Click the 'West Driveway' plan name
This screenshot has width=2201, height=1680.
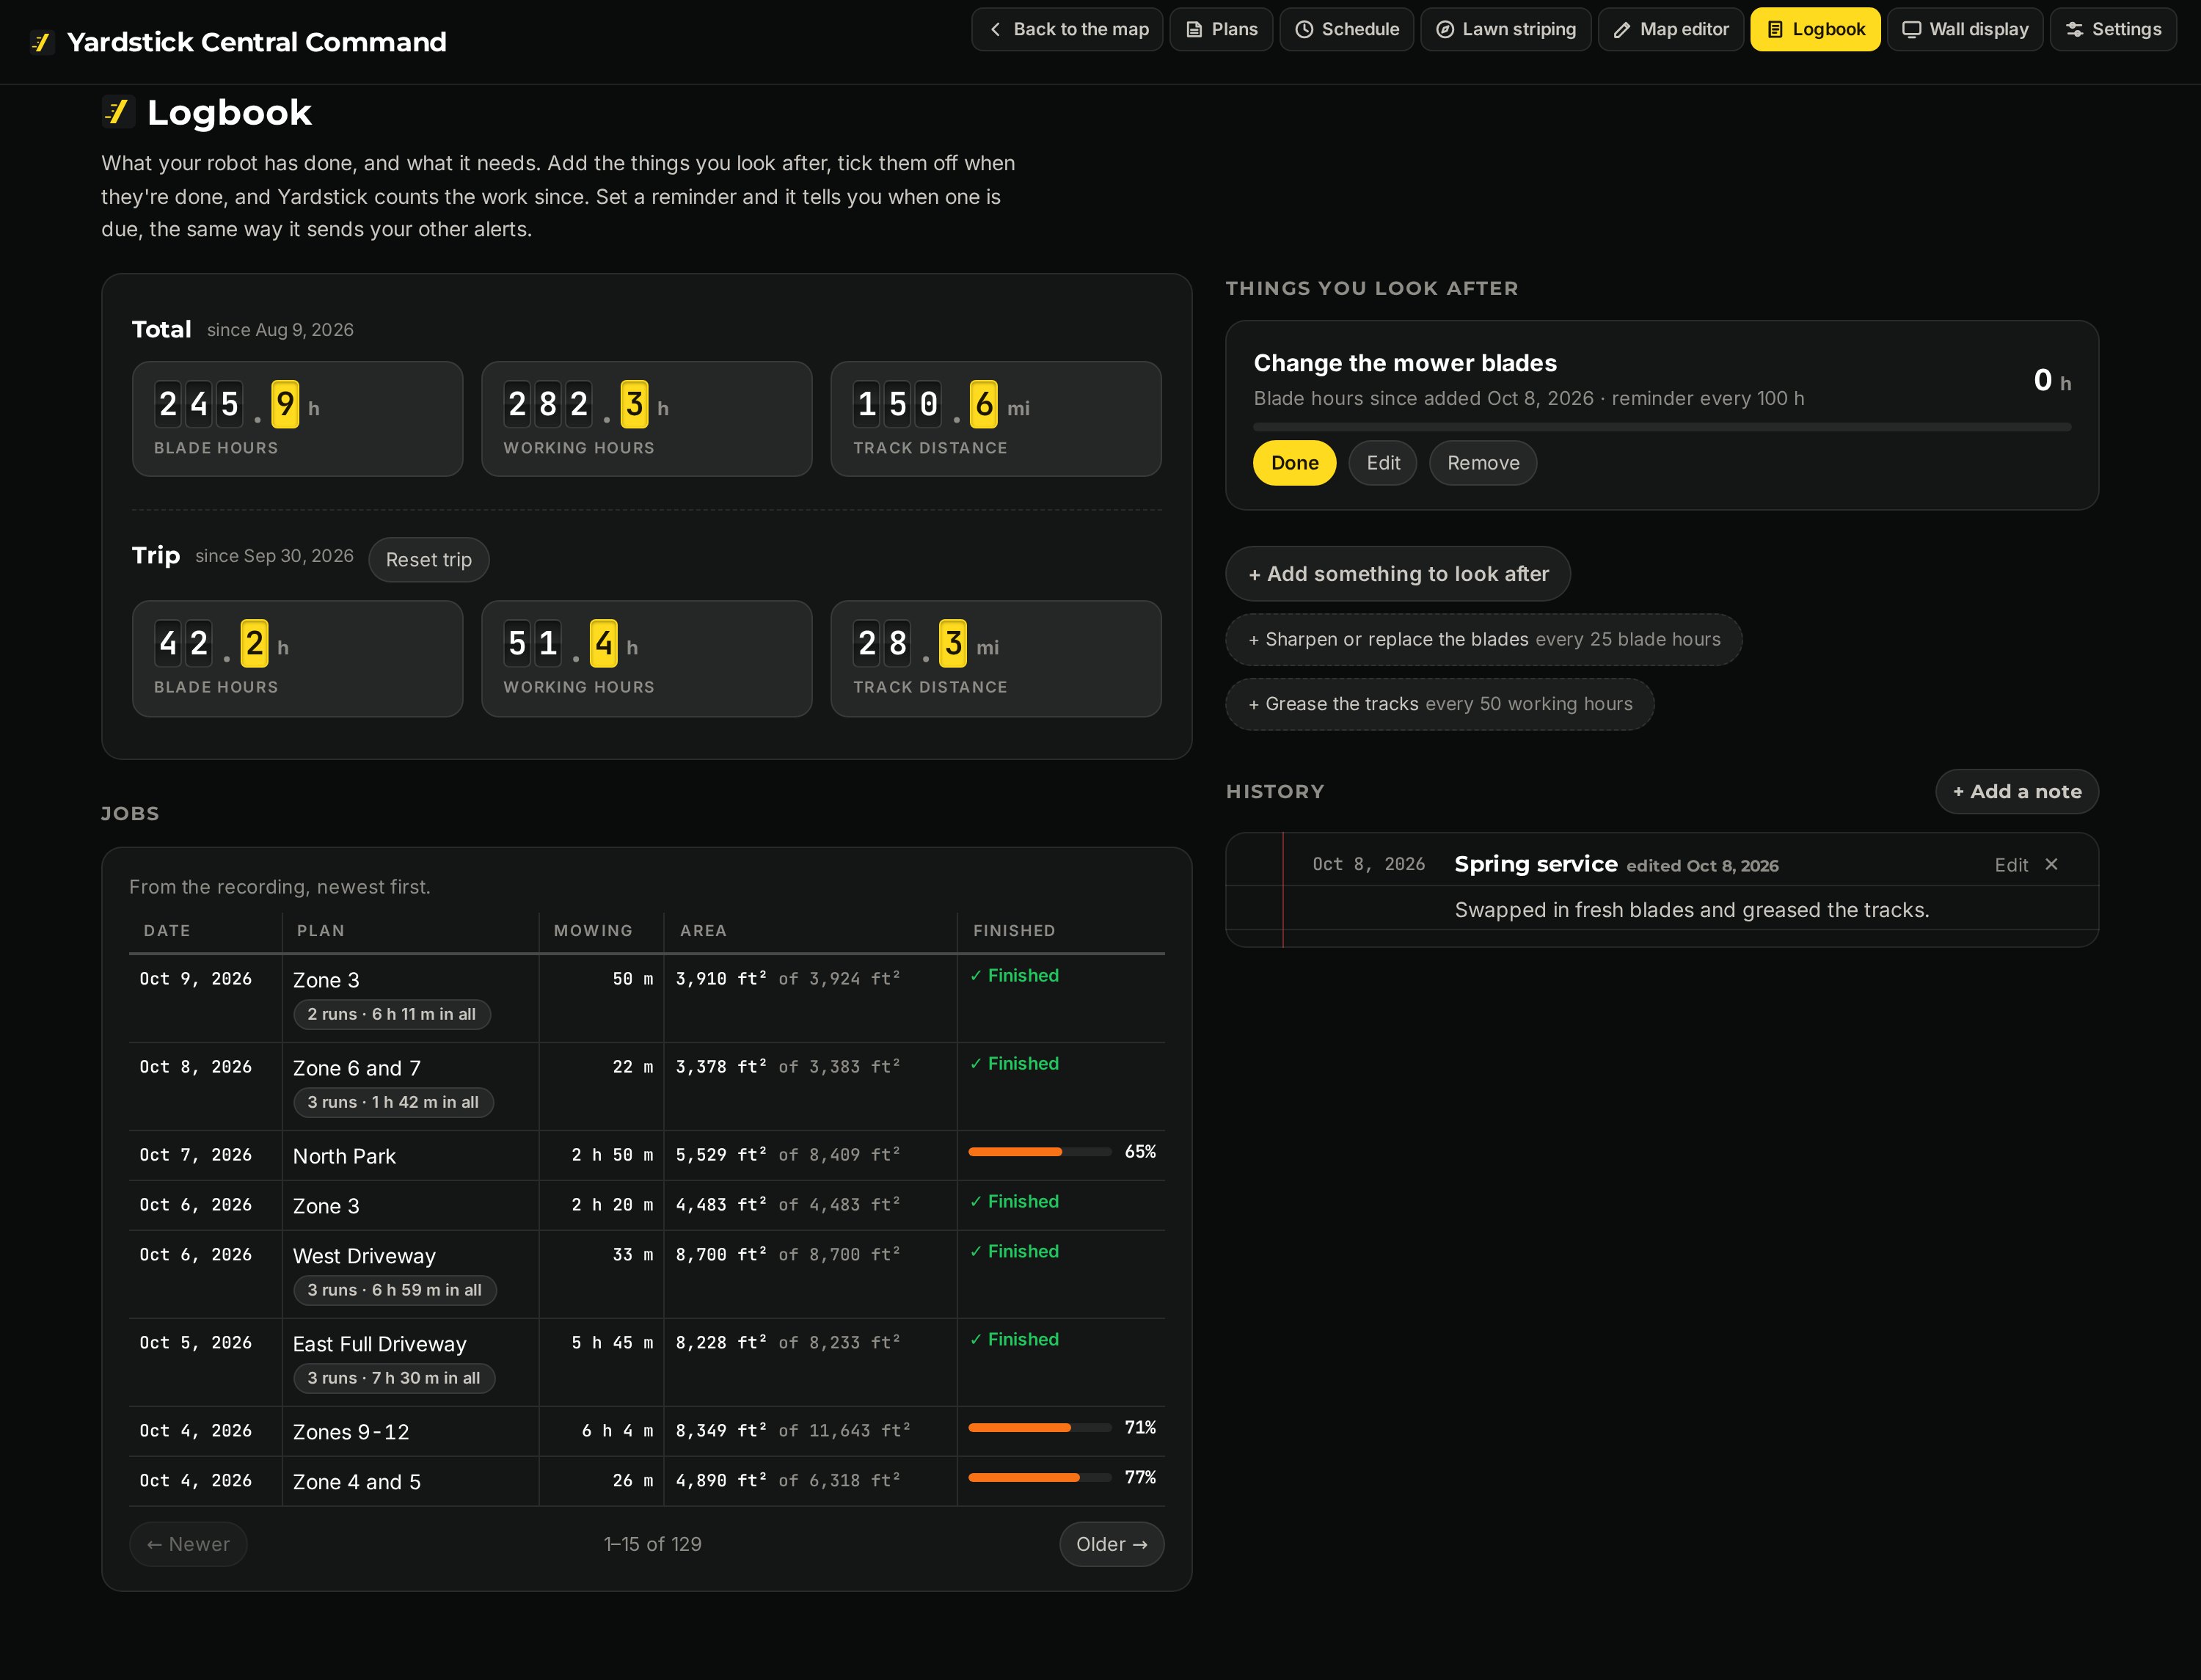click(364, 1256)
